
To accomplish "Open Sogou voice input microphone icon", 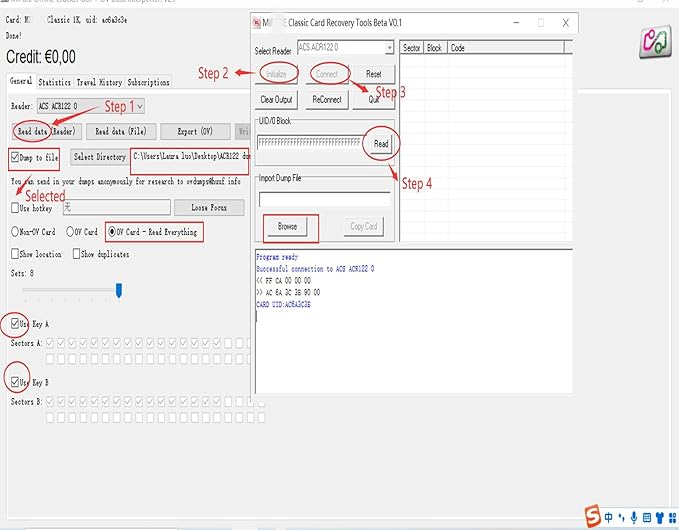I will (634, 517).
